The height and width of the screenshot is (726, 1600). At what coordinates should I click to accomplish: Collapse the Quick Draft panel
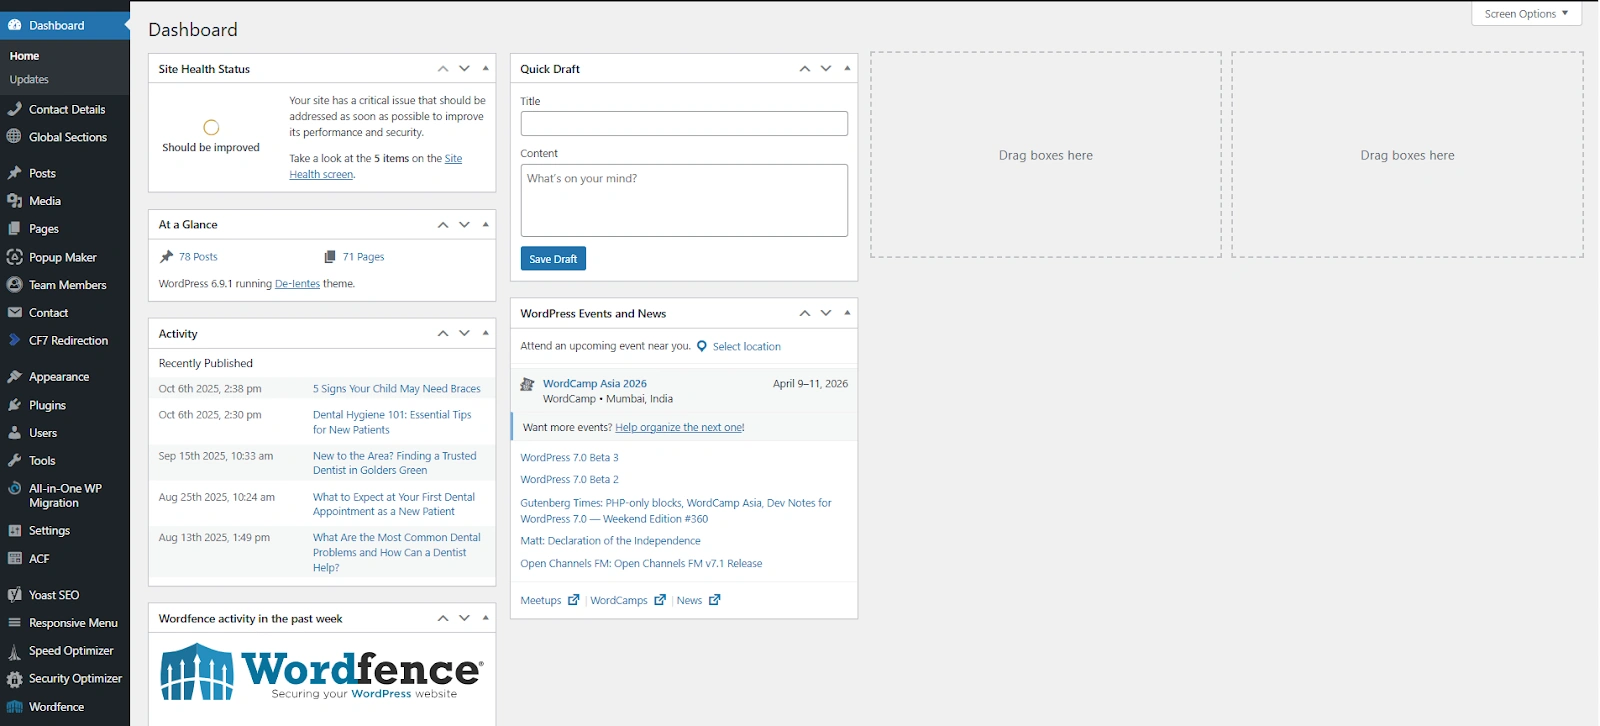(847, 69)
